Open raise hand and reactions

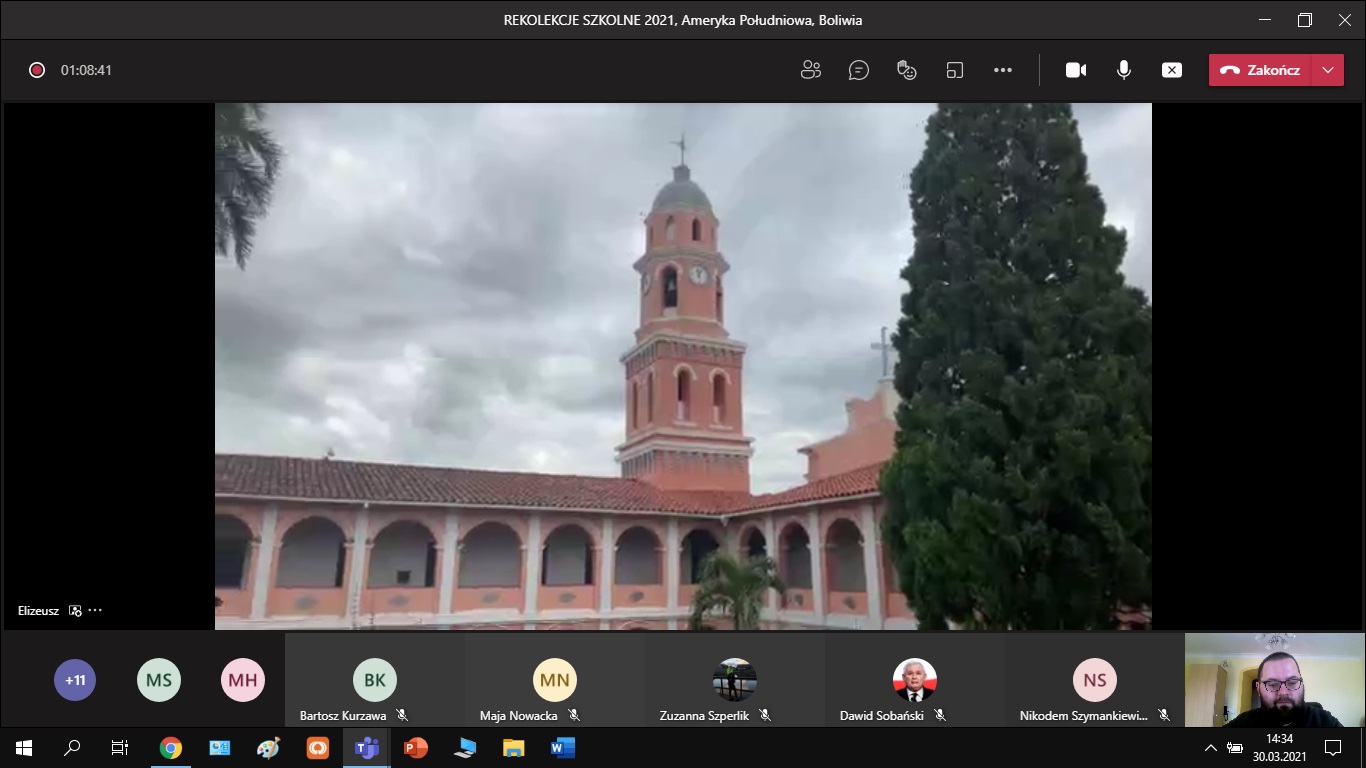click(x=907, y=70)
